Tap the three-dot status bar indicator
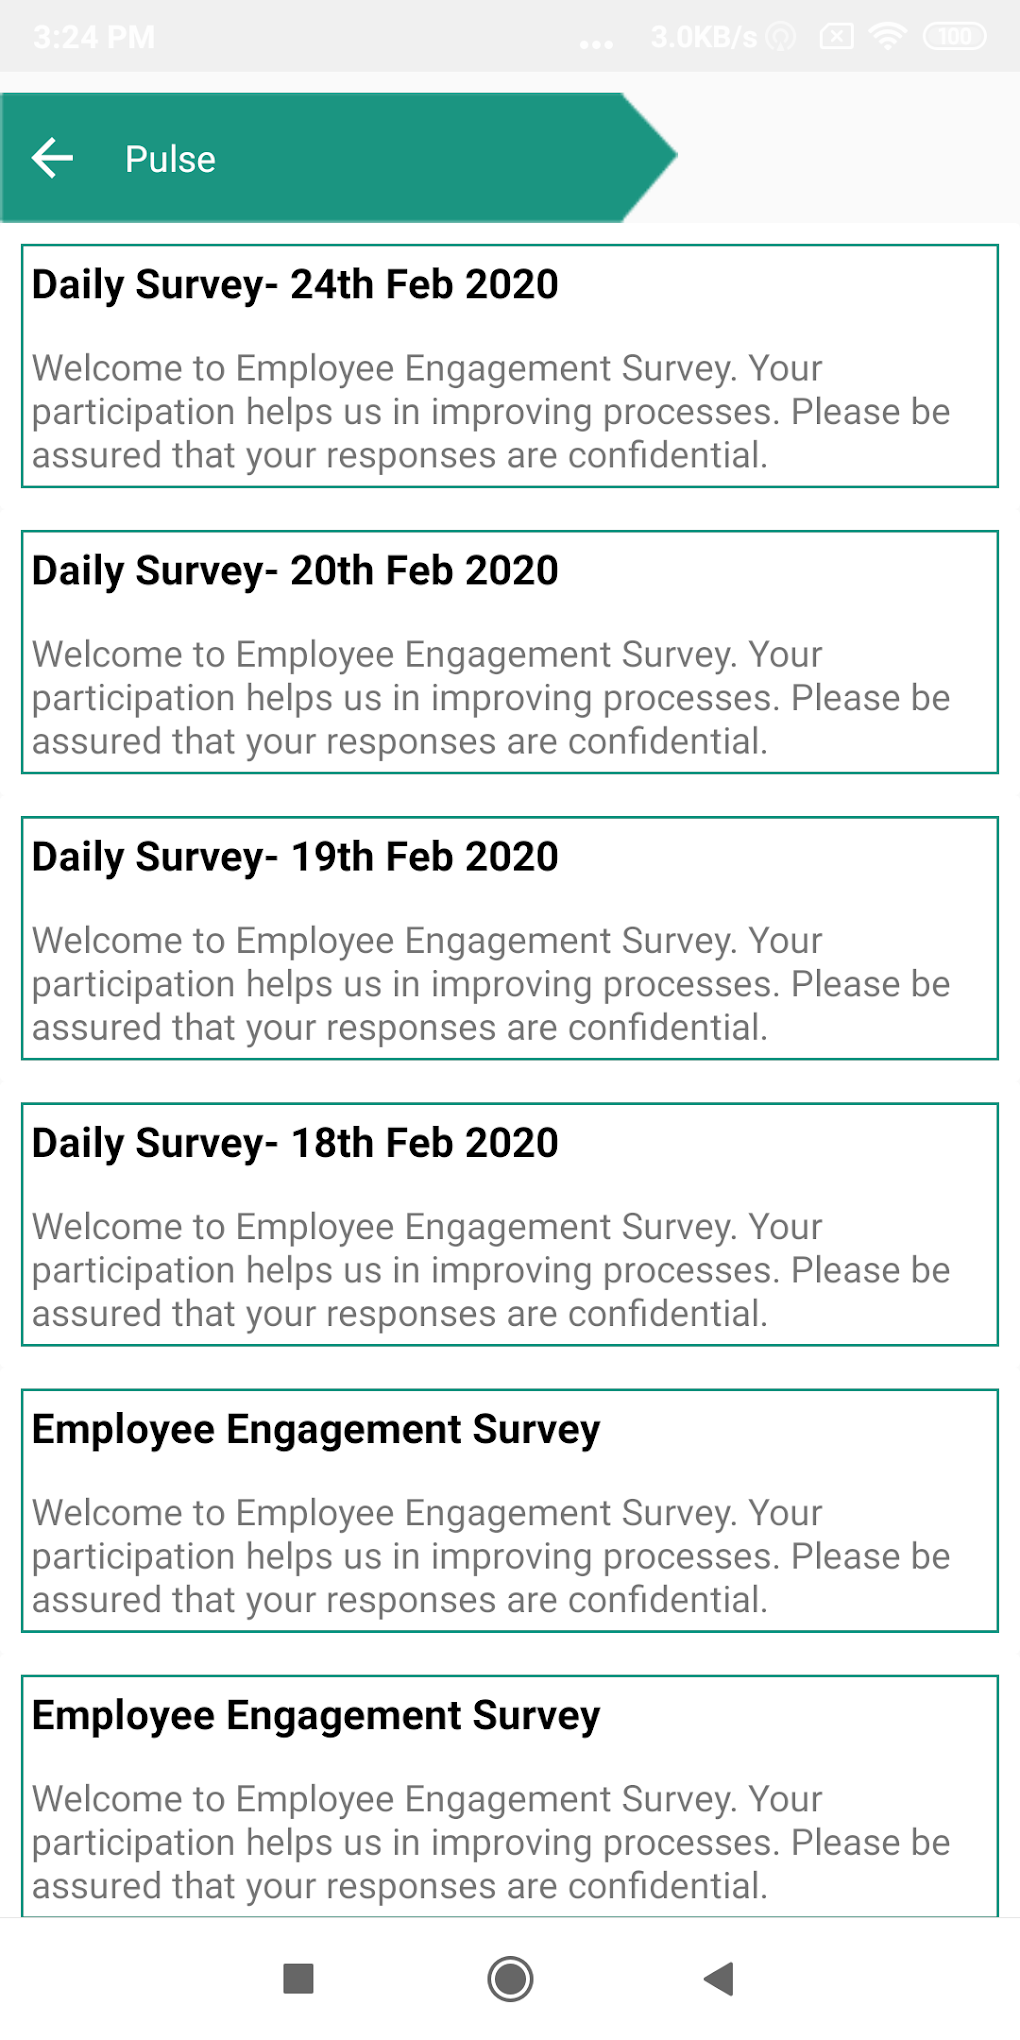The width and height of the screenshot is (1020, 2040). click(596, 44)
